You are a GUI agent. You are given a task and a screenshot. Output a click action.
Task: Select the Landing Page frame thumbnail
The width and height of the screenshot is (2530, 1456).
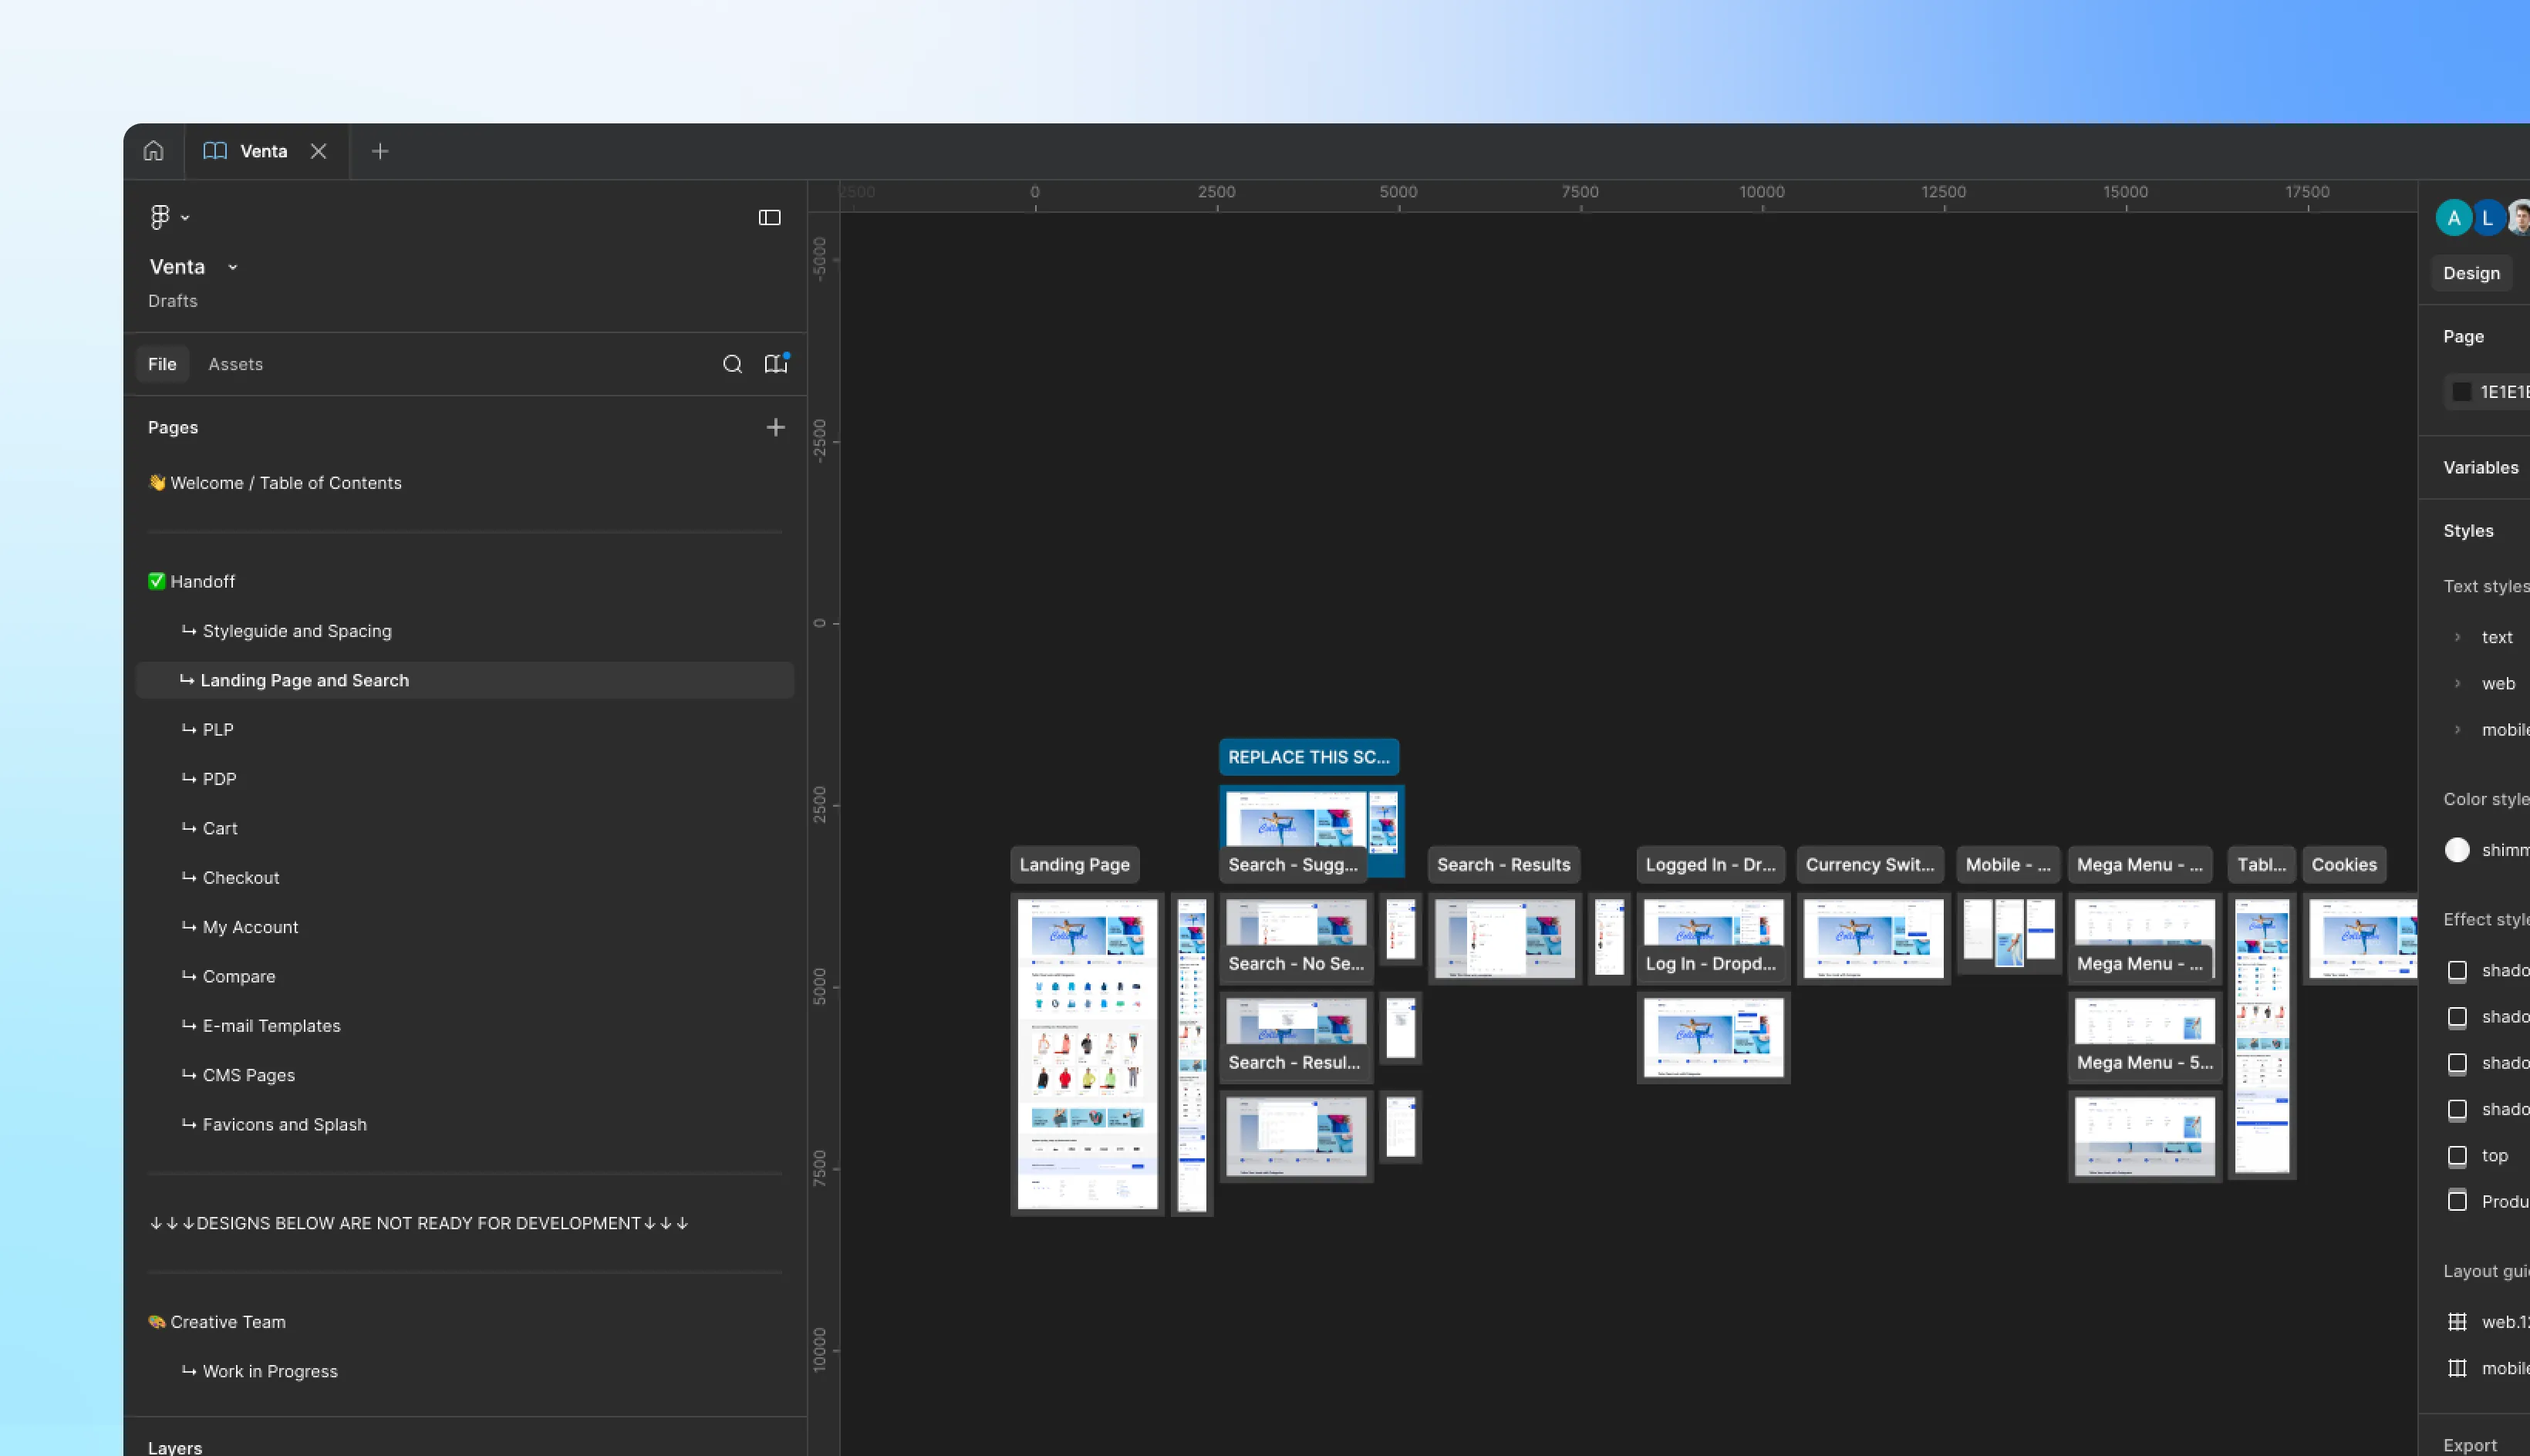[x=1087, y=1053]
